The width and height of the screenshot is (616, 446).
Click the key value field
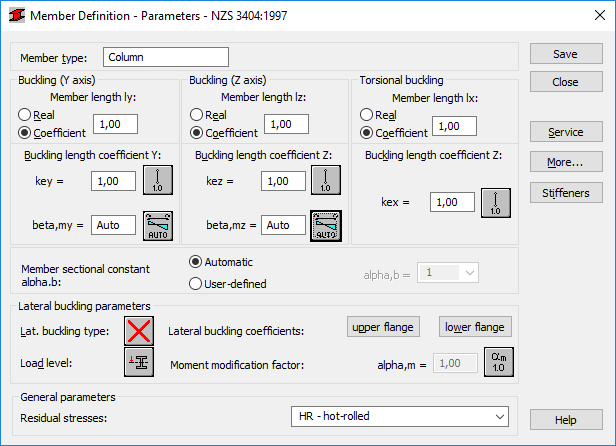coord(114,181)
